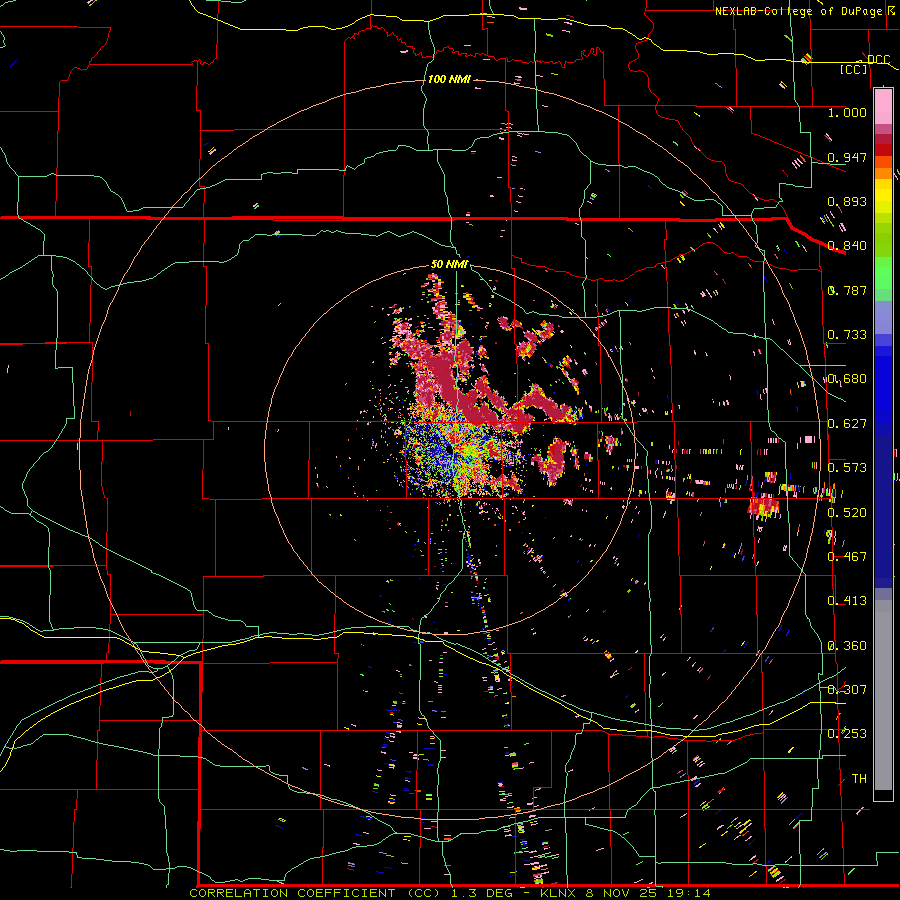Viewport: 900px width, 900px height.
Task: Select the 0.627 value on the color scale
Action: point(847,424)
